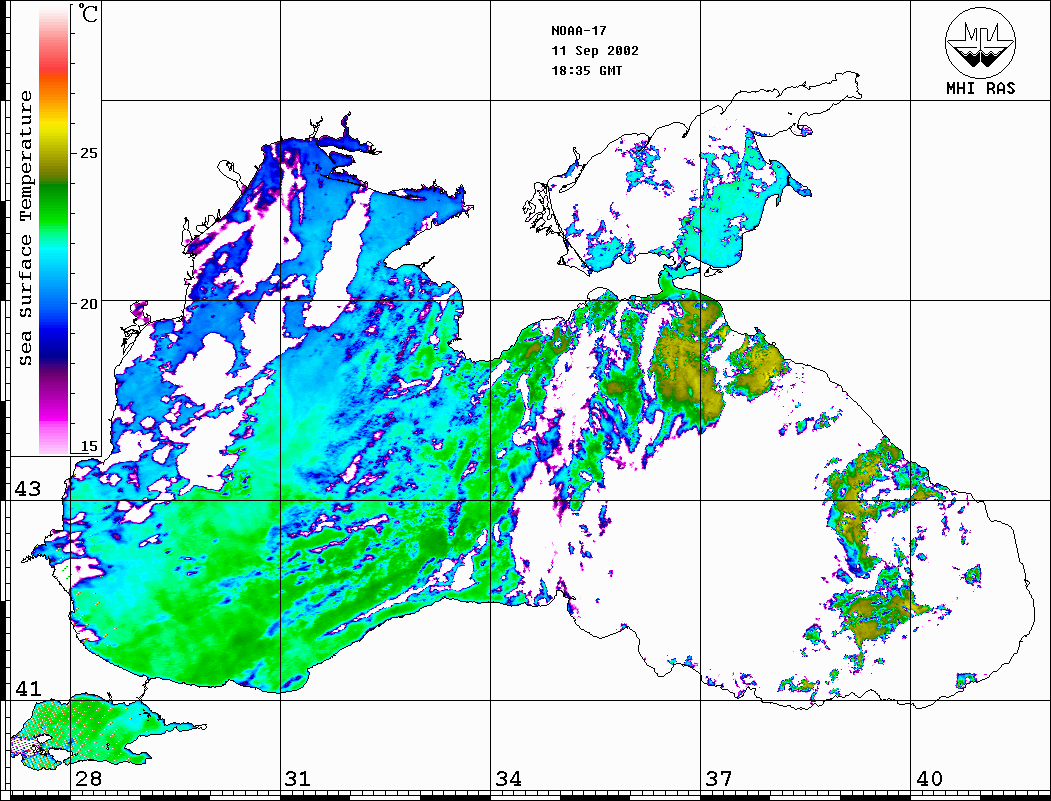This screenshot has width=1051, height=801.
Task: Click the '20' tick on color scale
Action: coord(88,304)
